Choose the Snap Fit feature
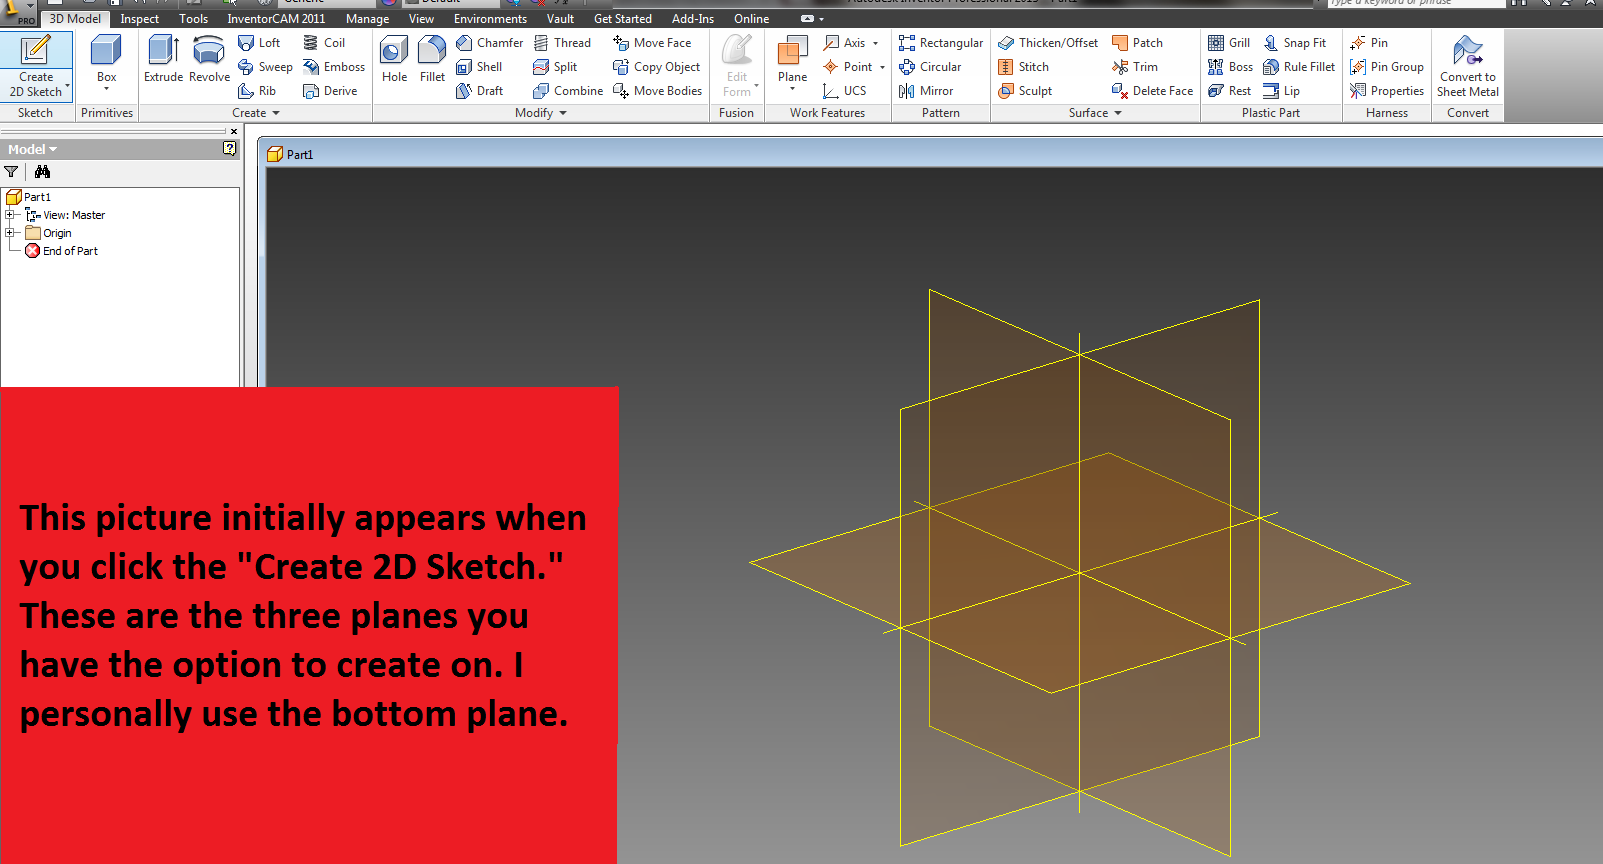This screenshot has width=1603, height=864. click(x=1294, y=43)
